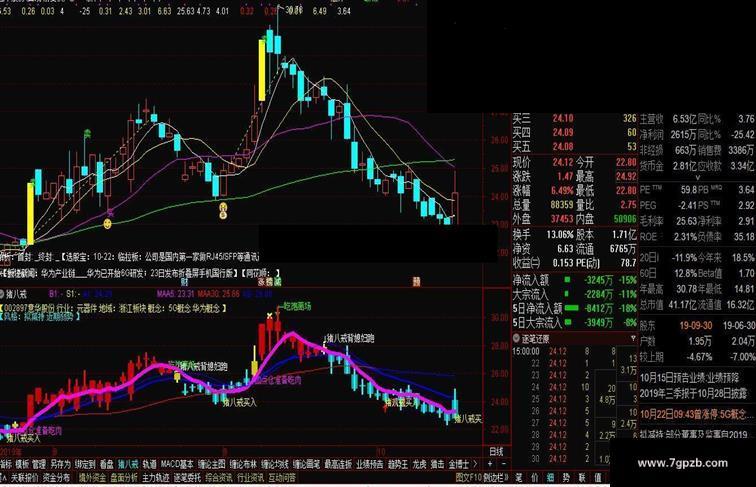Zoom in chart with plus button
Image resolution: width=756 pixels, height=487 pixels.
tap(490, 464)
